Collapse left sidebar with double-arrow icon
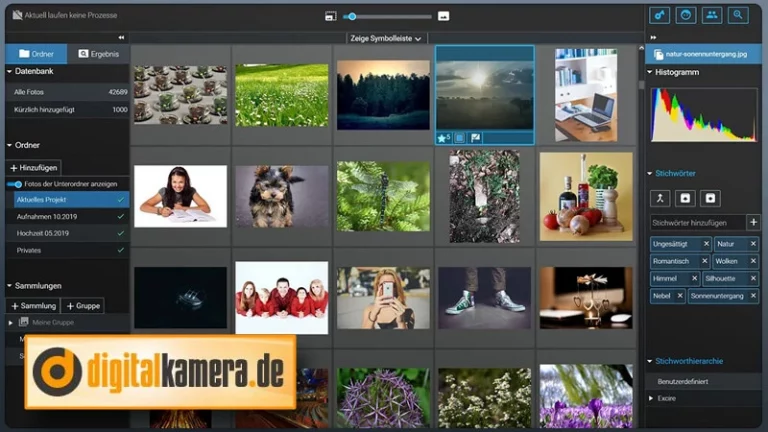768x432 pixels. [121, 38]
